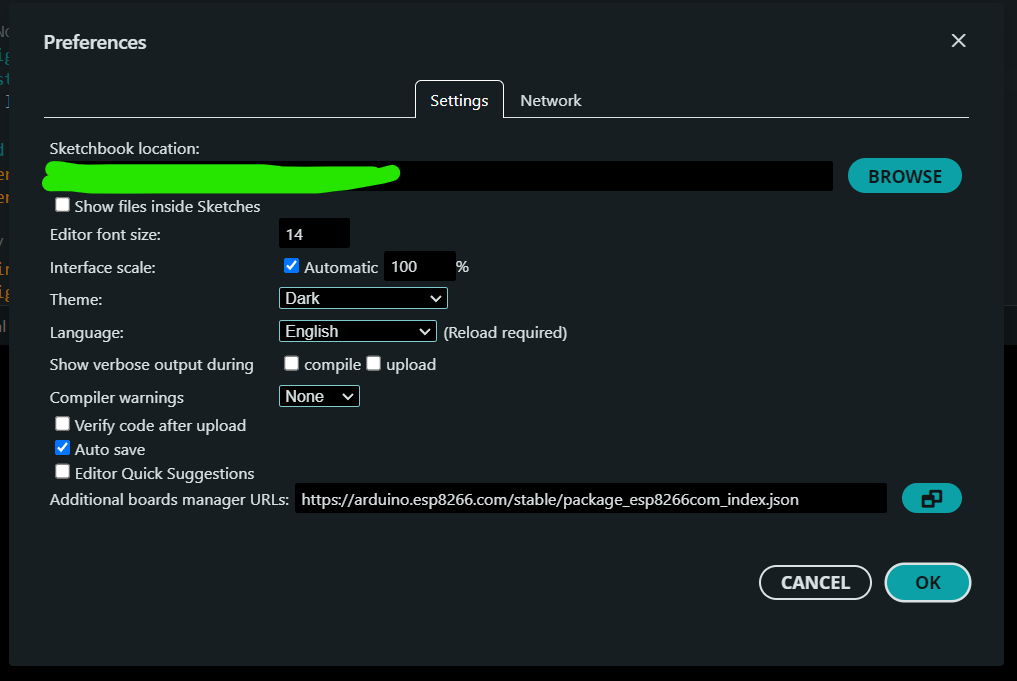Expand the Compiler warnings dropdown
Screen dimensions: 1017x681
[319, 396]
